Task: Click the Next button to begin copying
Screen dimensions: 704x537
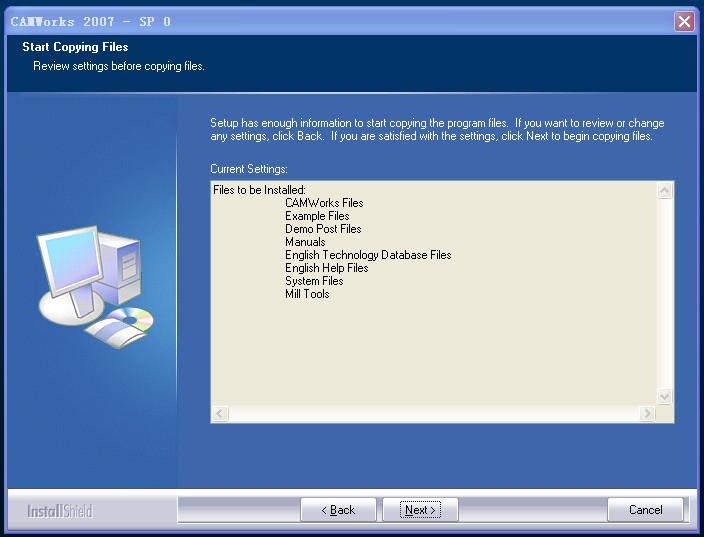Action: pos(420,510)
